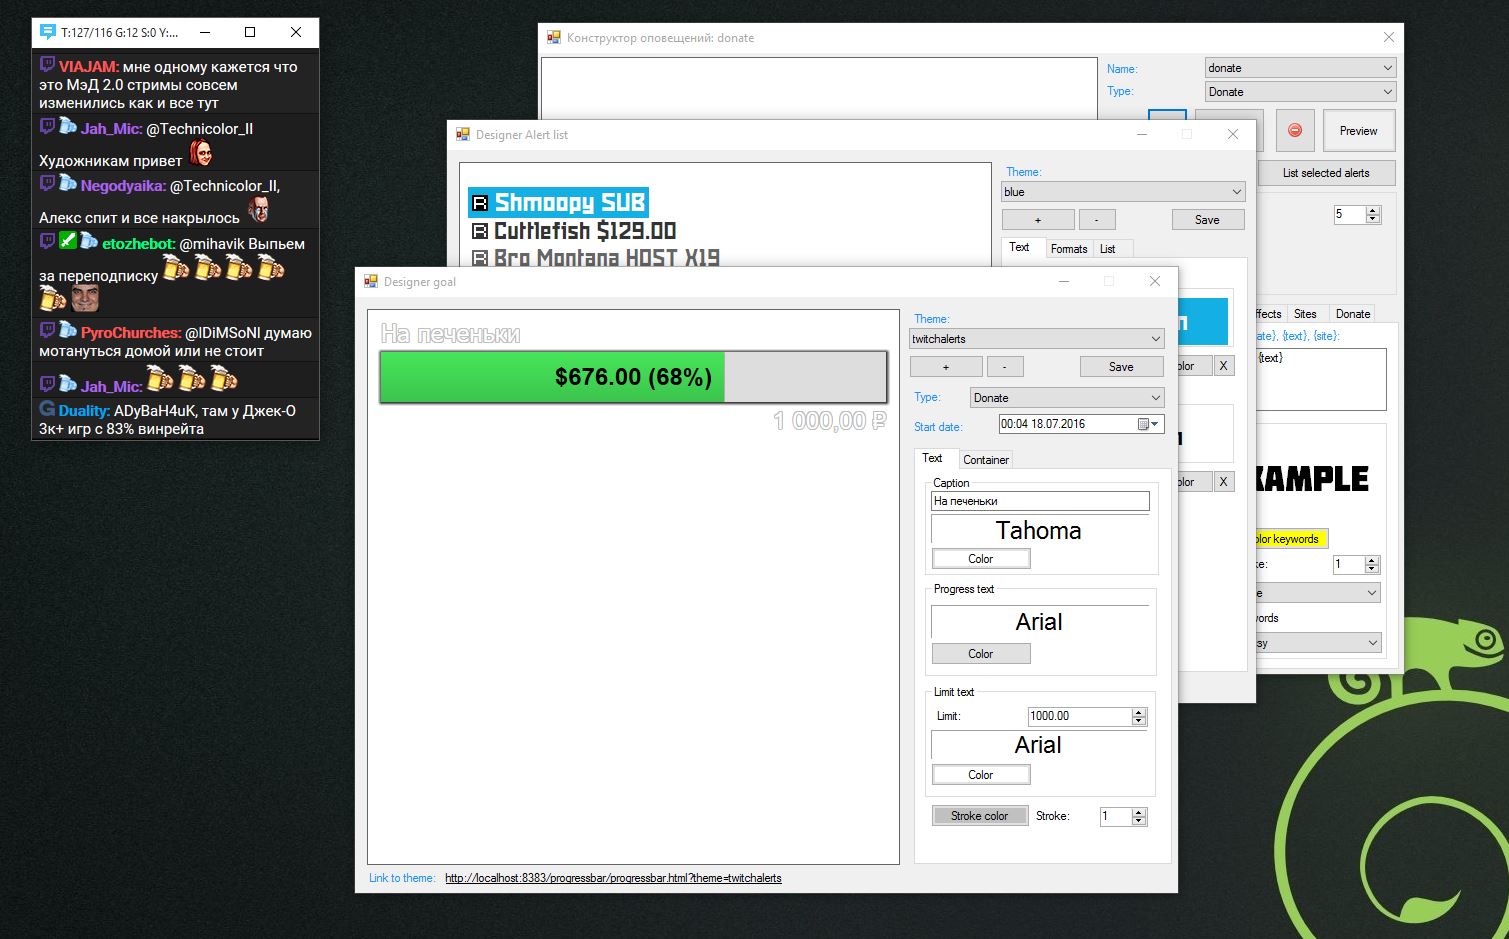The height and width of the screenshot is (939, 1509).
Task: Click the Goodgame G icon next to Duality
Action: pyautogui.click(x=46, y=409)
